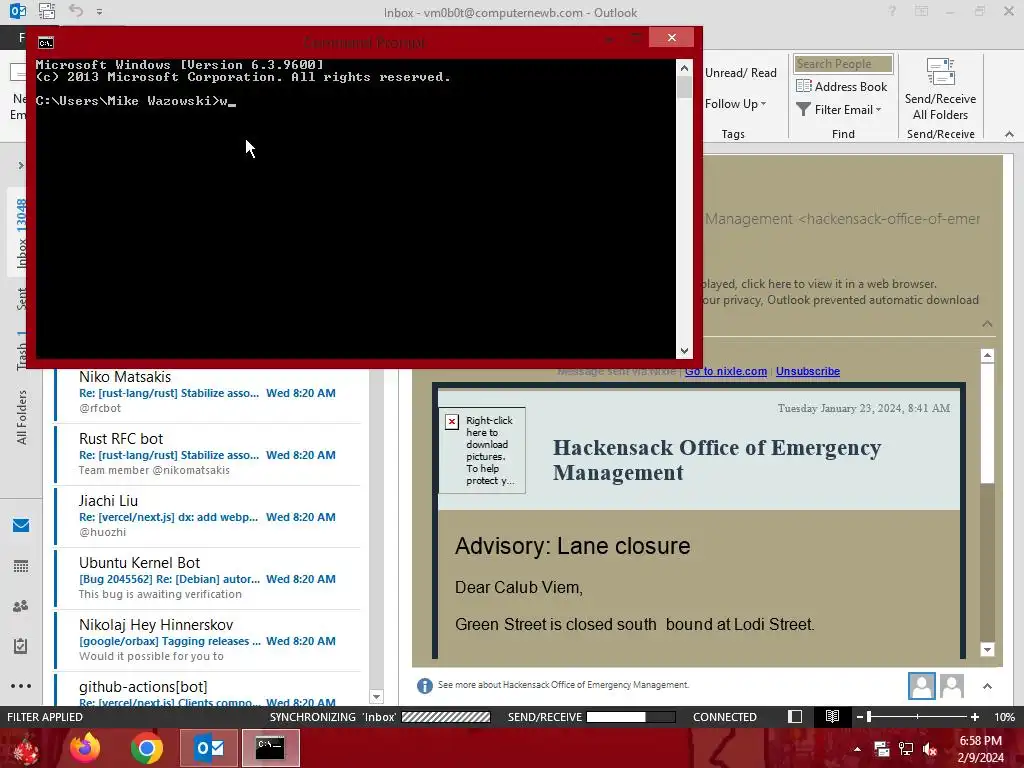Open Outlook help question mark
This screenshot has height=768, width=1024.
tap(892, 11)
